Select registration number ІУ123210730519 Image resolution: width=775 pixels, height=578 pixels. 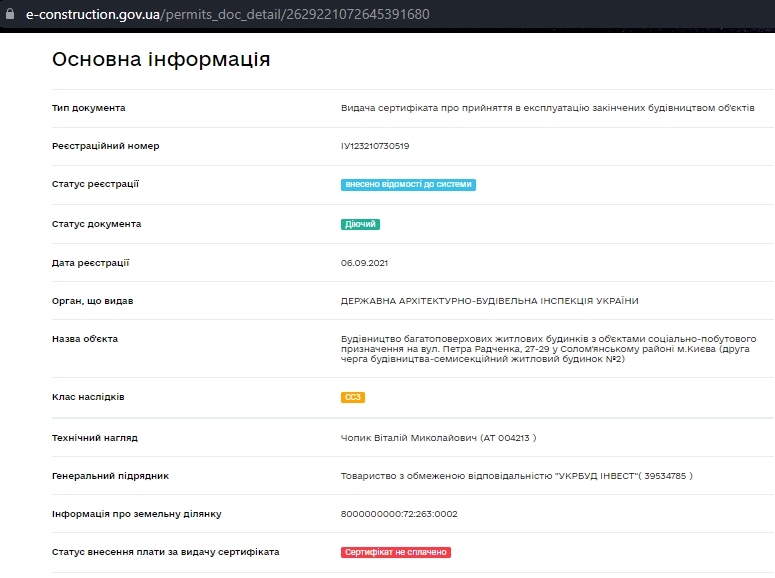click(x=375, y=146)
